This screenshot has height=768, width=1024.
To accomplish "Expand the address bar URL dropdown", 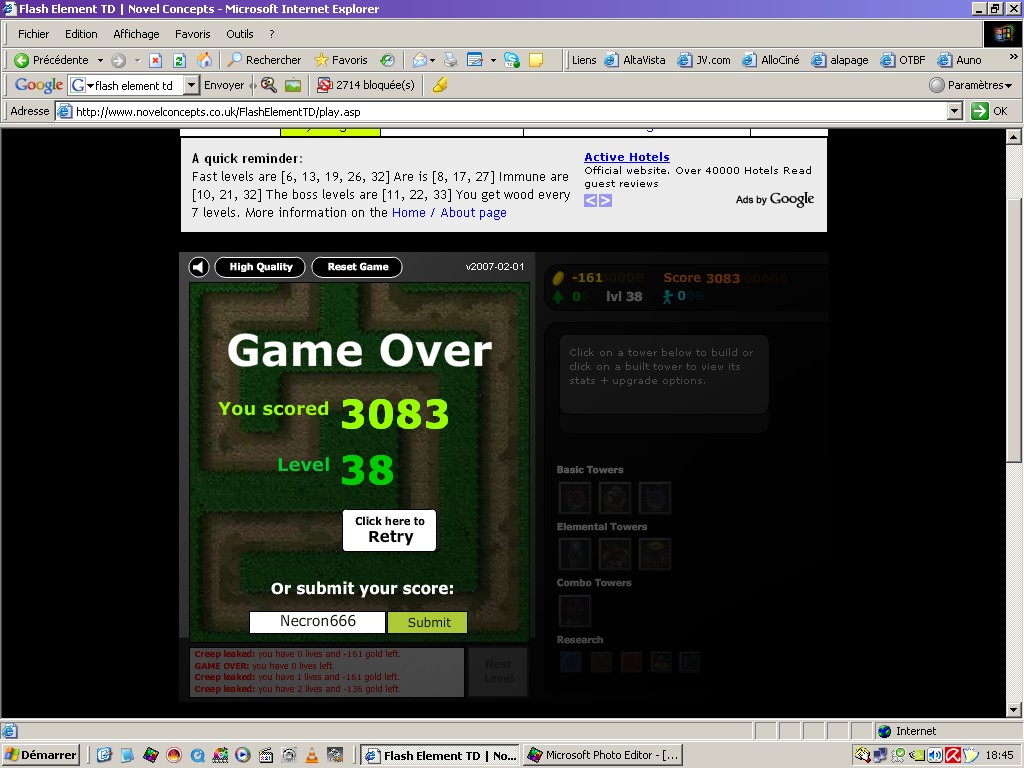I will [x=954, y=112].
